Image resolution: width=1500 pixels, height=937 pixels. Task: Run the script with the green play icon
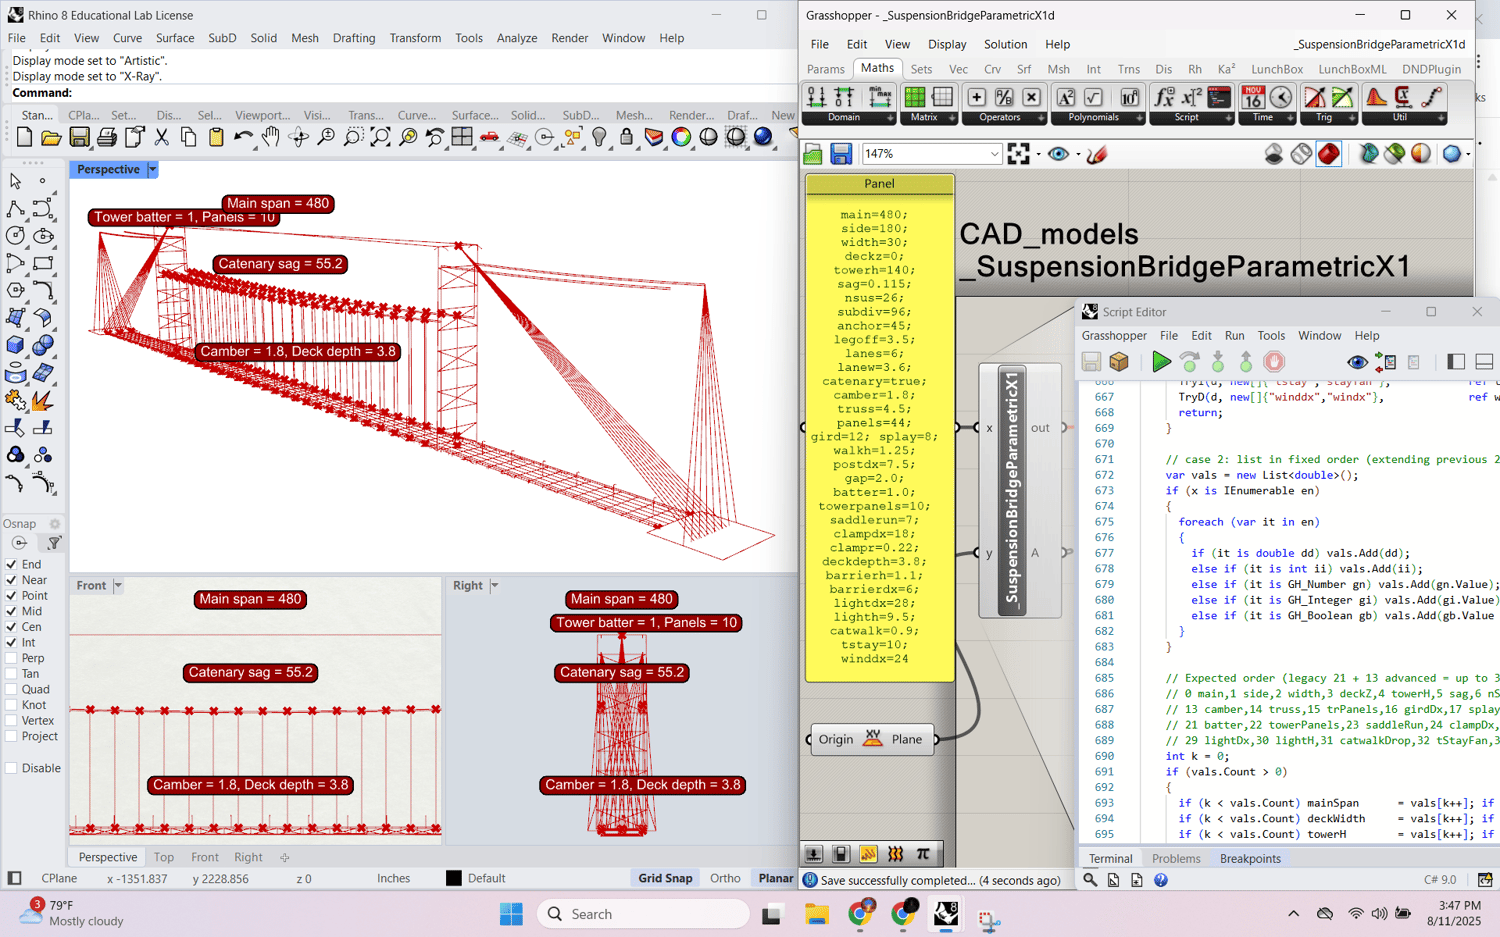click(1161, 362)
